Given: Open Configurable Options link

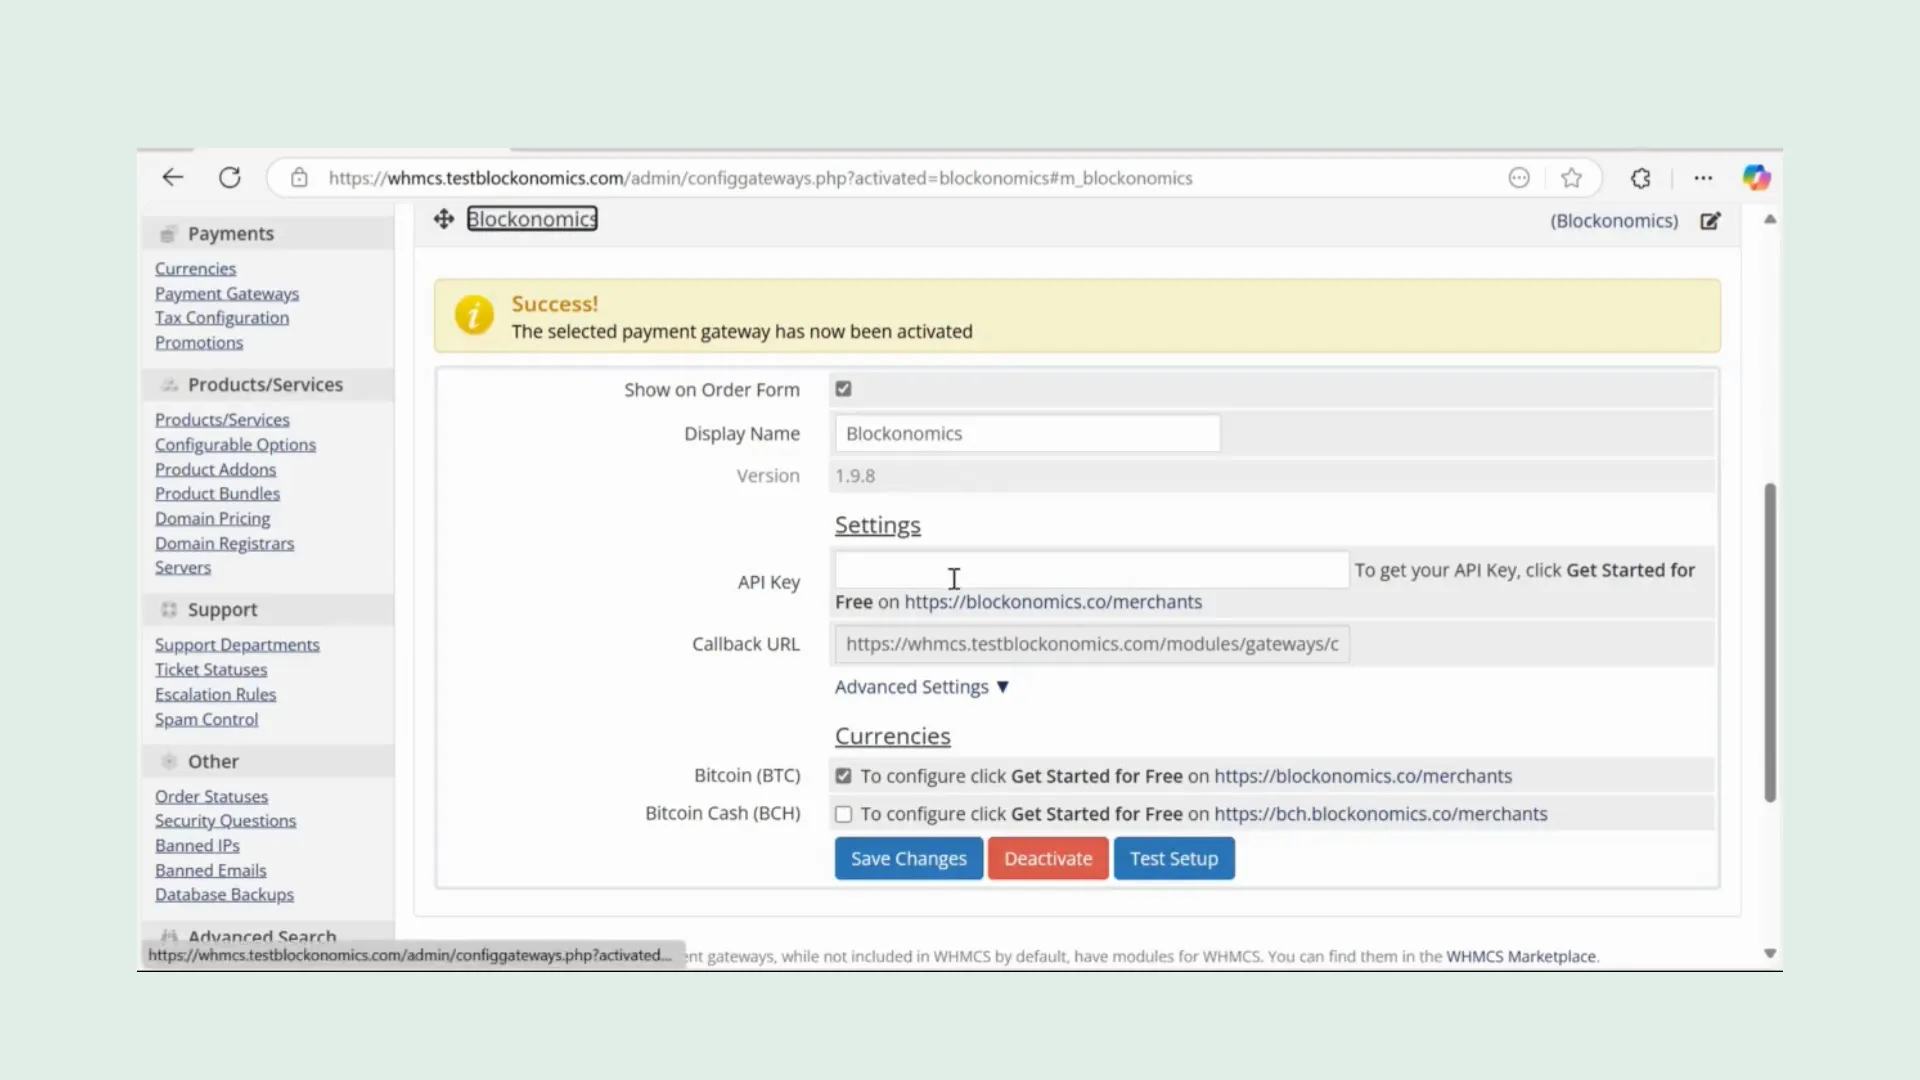Looking at the screenshot, I should pos(235,445).
